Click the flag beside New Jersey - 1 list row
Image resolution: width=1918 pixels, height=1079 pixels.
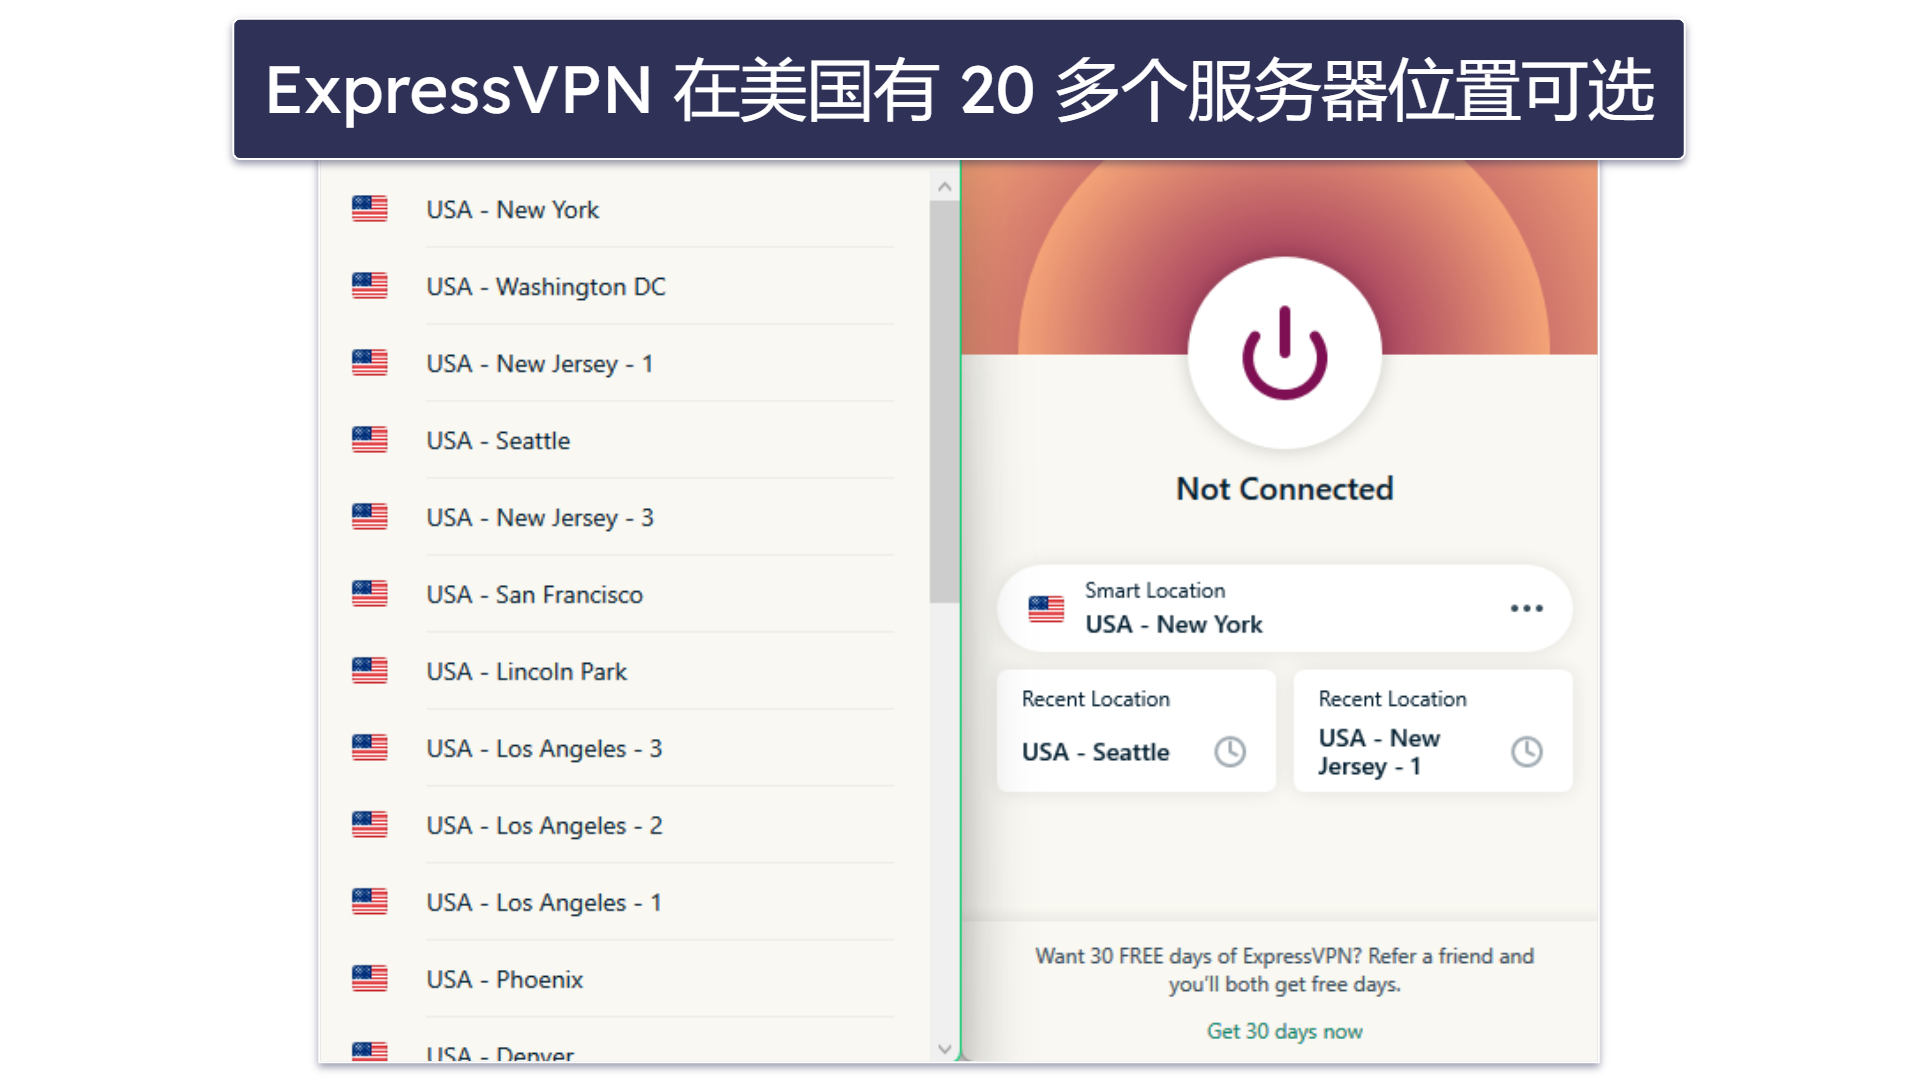point(369,363)
